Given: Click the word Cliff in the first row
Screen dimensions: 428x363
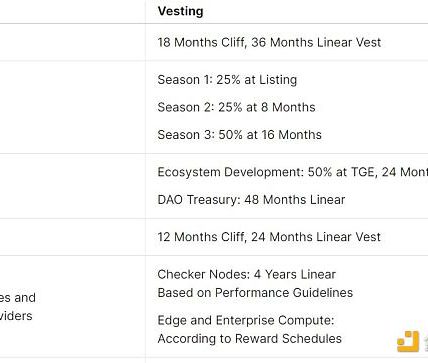Looking at the screenshot, I should (x=233, y=42).
